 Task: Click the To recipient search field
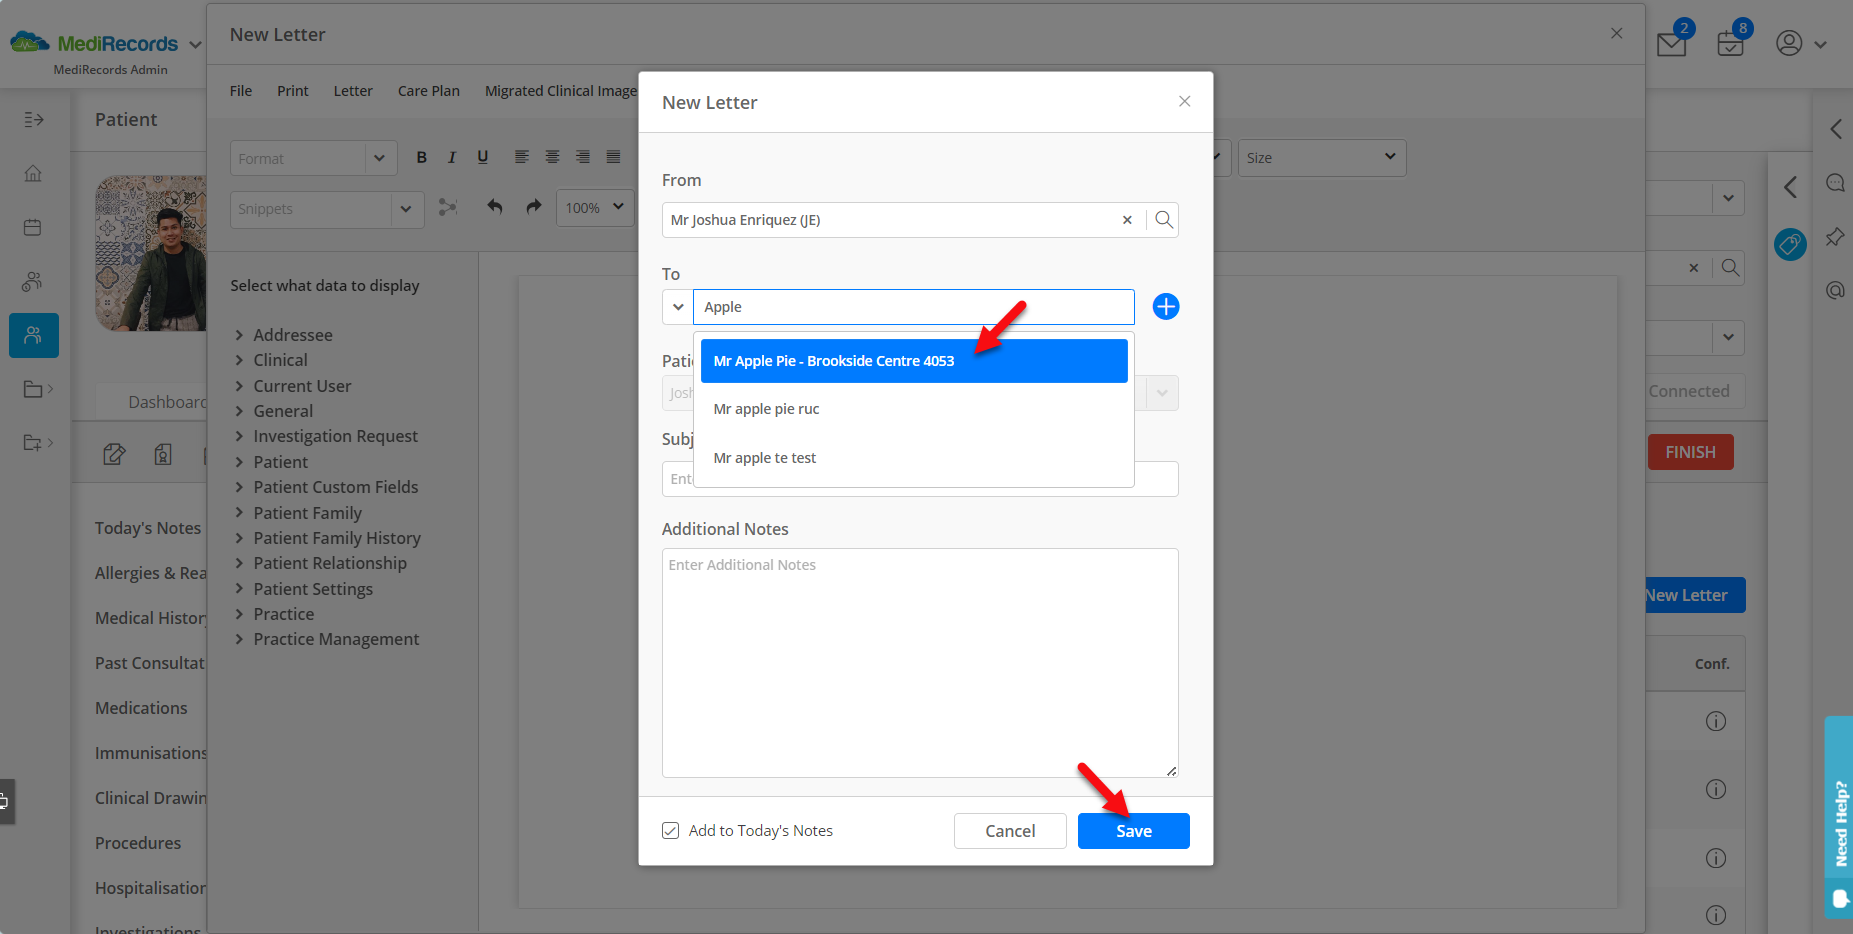914,307
